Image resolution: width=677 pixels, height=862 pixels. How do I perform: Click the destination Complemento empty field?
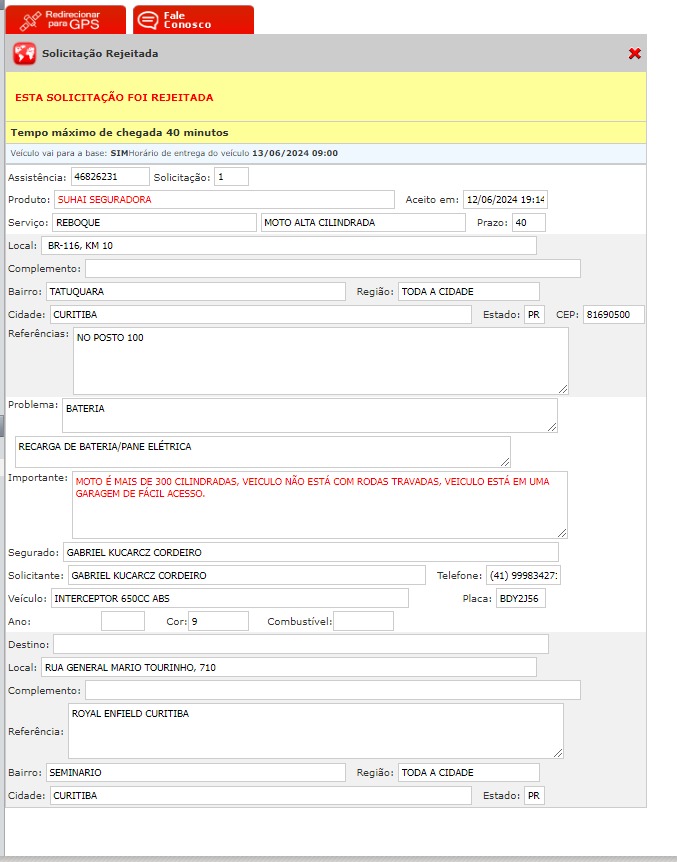(333, 690)
